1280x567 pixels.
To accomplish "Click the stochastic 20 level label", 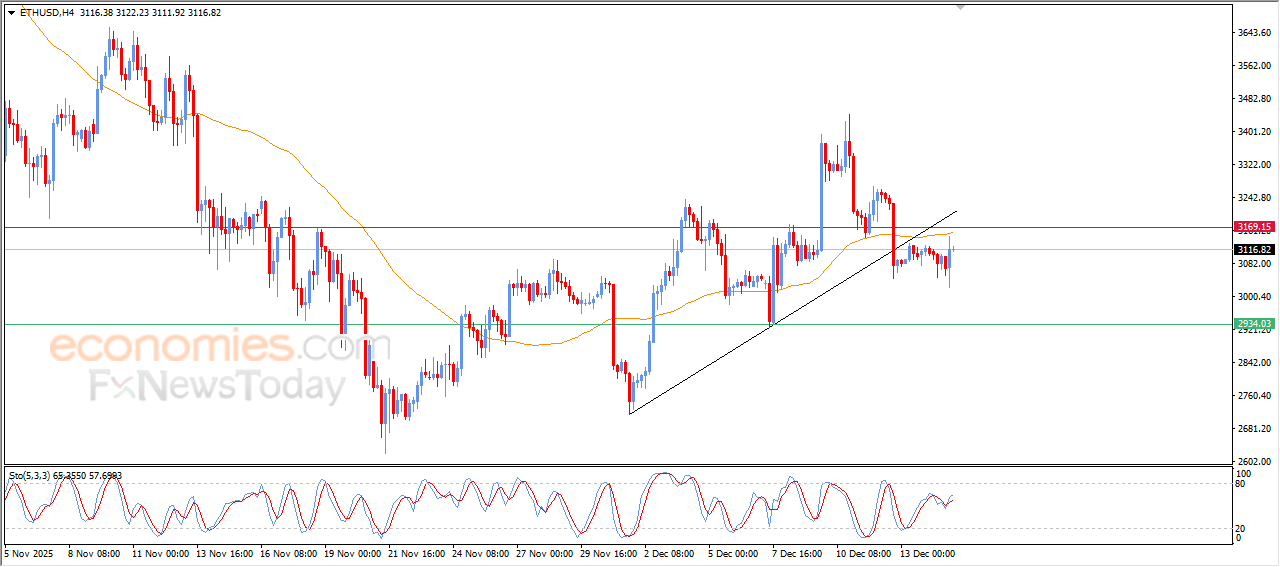I will point(1241,527).
